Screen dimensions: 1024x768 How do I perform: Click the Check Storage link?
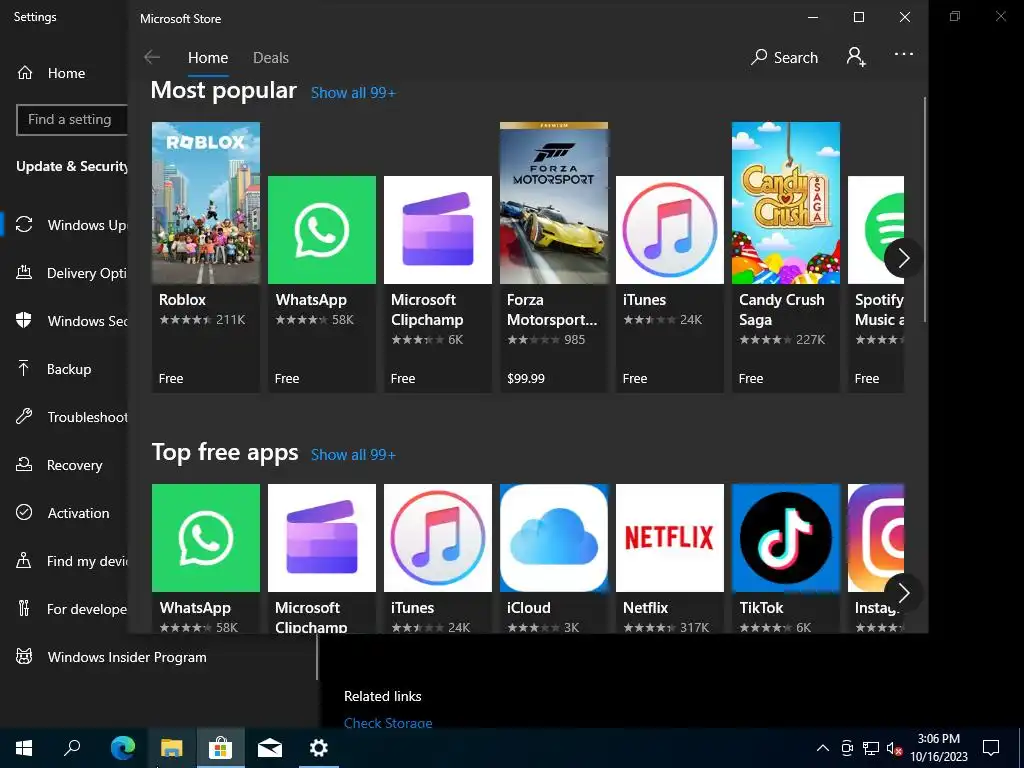(x=388, y=722)
